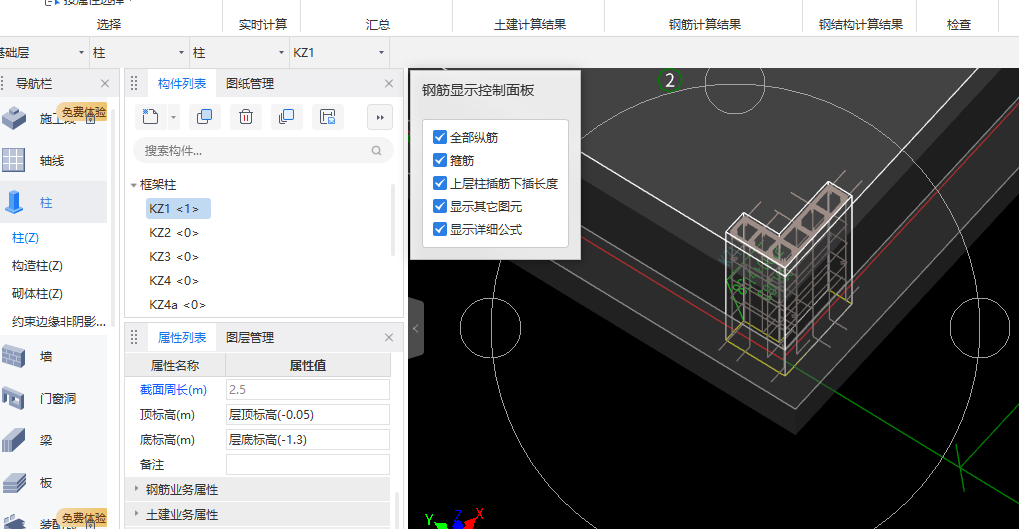Click the component list panel grip handle
This screenshot has width=1019, height=529.
135,83
